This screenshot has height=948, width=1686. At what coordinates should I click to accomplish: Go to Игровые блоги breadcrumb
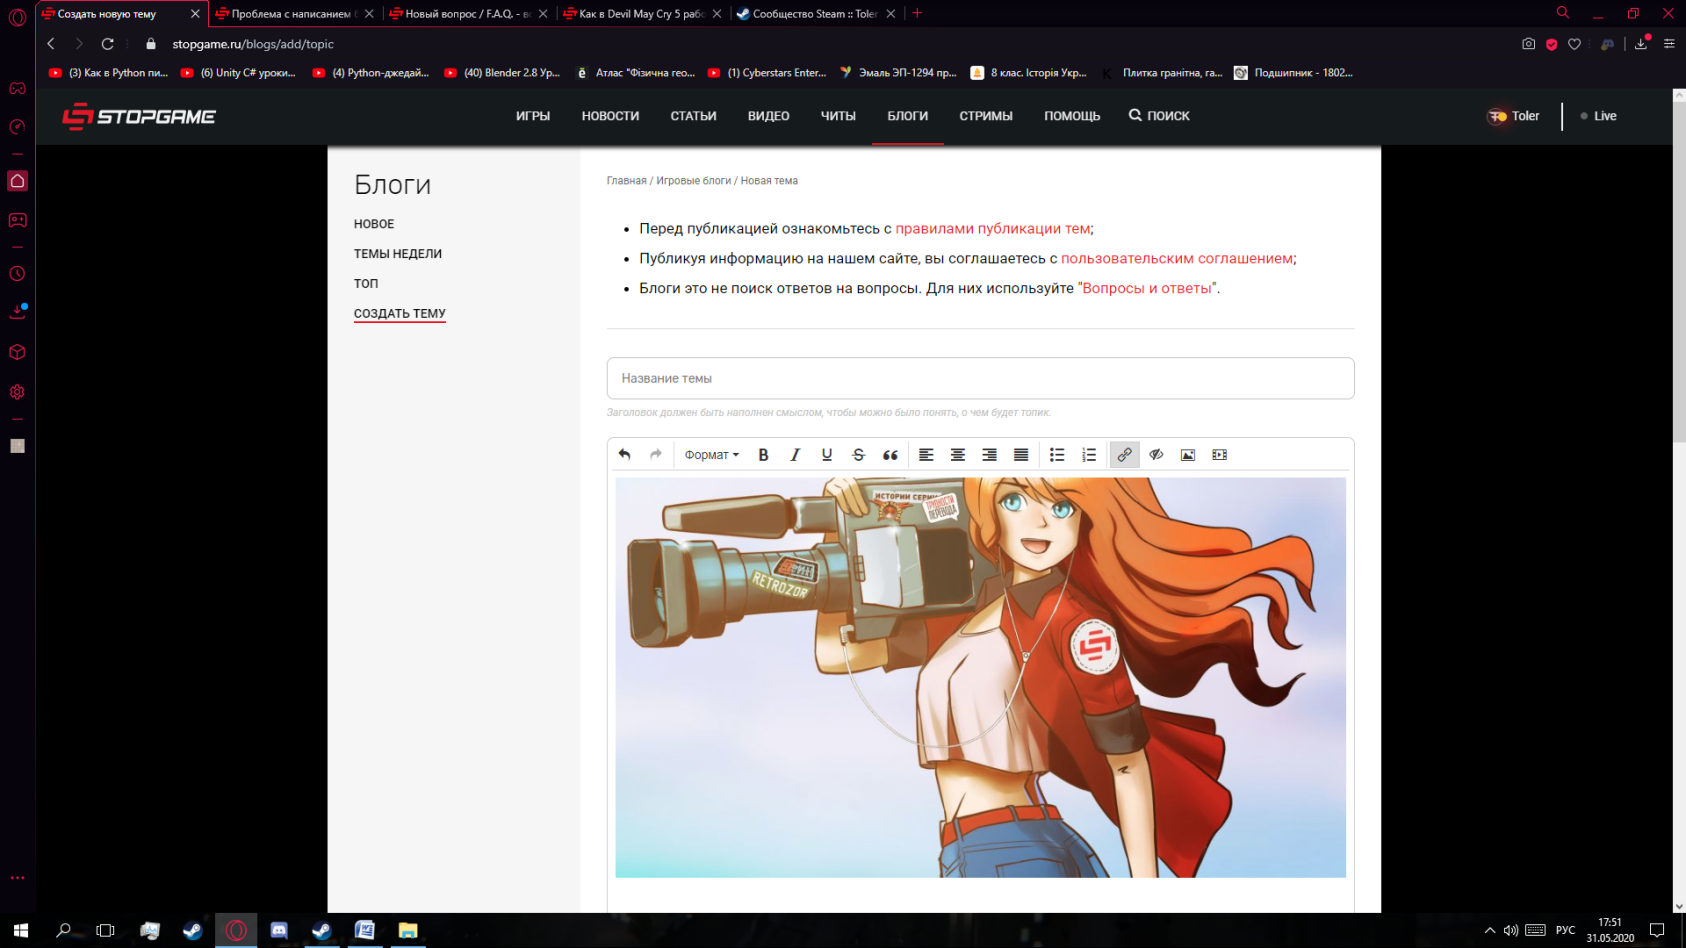[x=693, y=181]
